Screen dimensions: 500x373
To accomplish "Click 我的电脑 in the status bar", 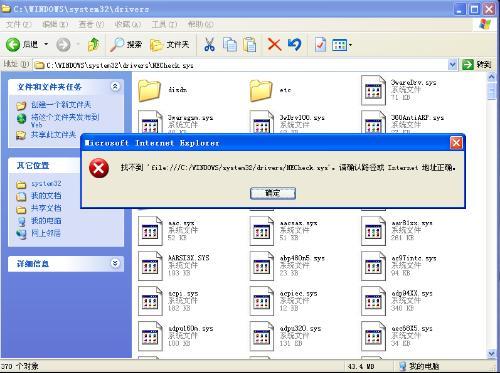I will (x=419, y=366).
